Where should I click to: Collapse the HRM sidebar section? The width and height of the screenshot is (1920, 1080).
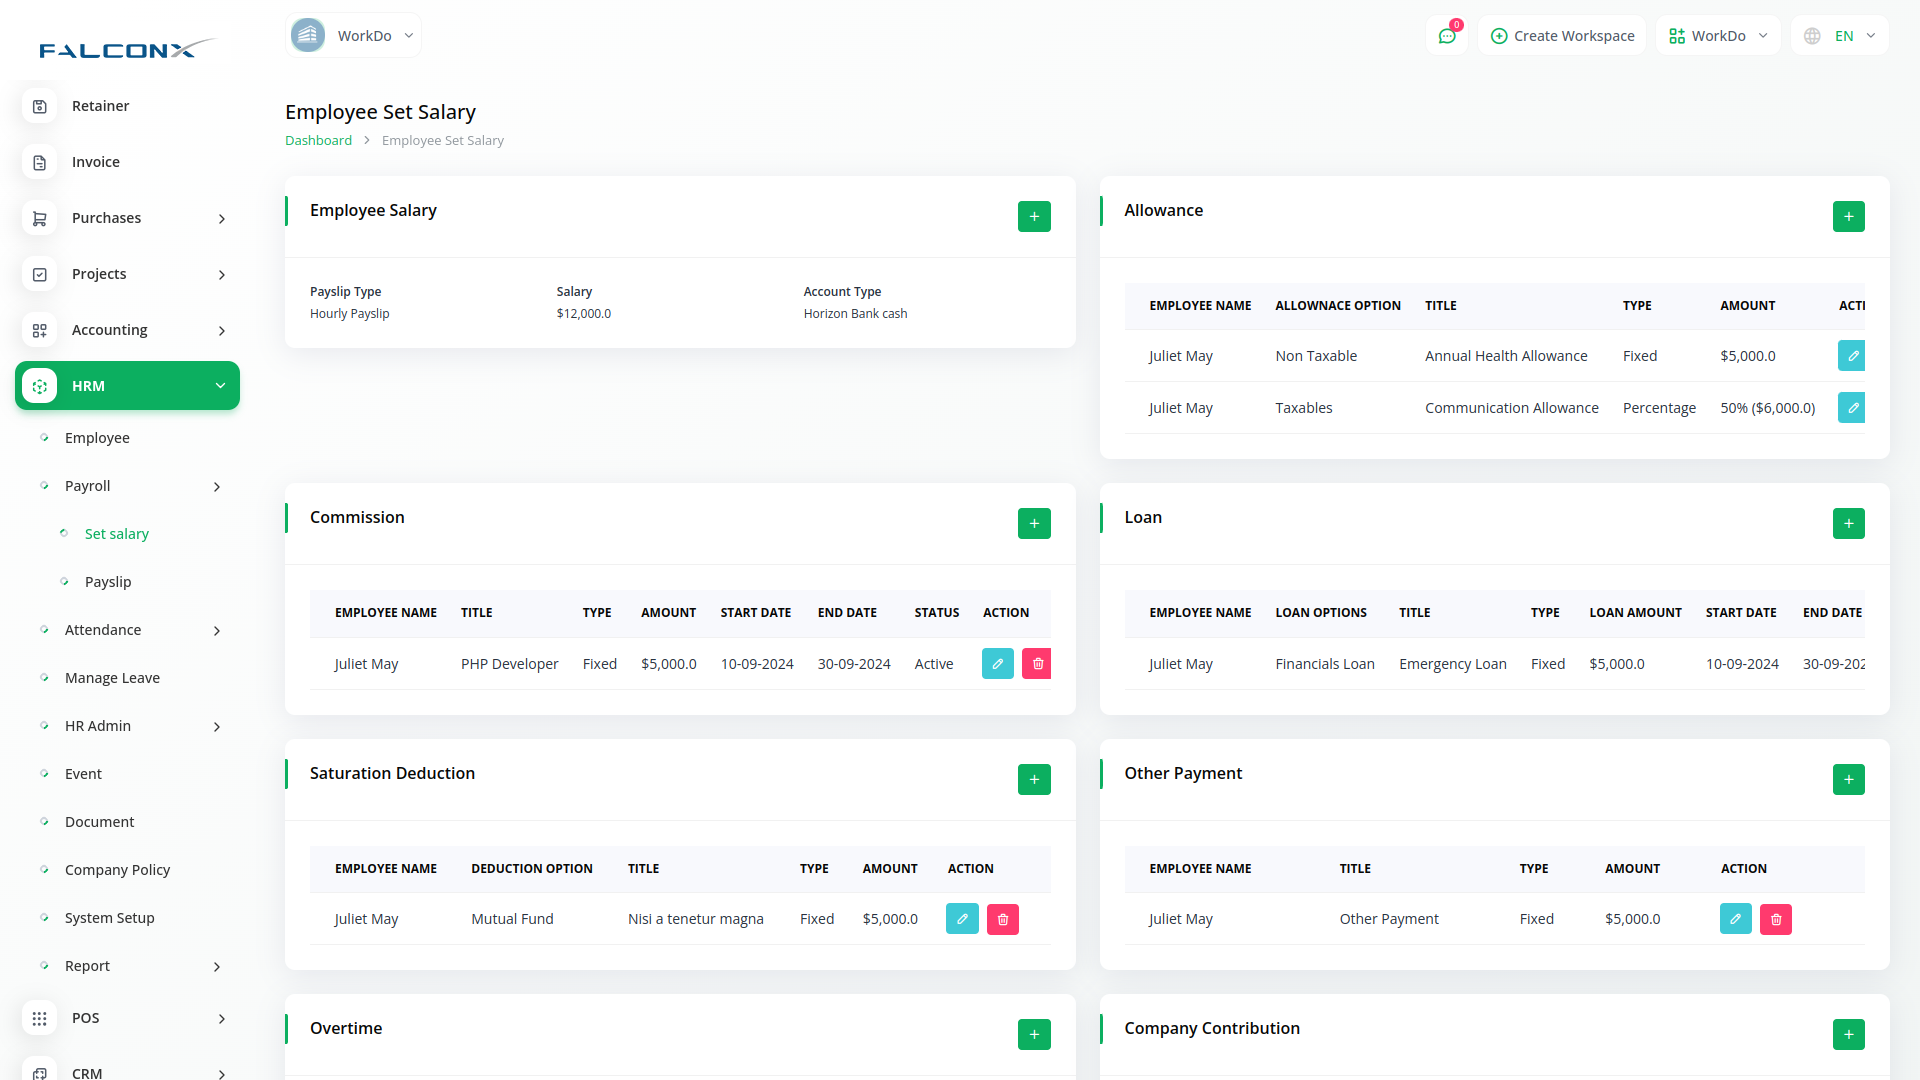127,386
